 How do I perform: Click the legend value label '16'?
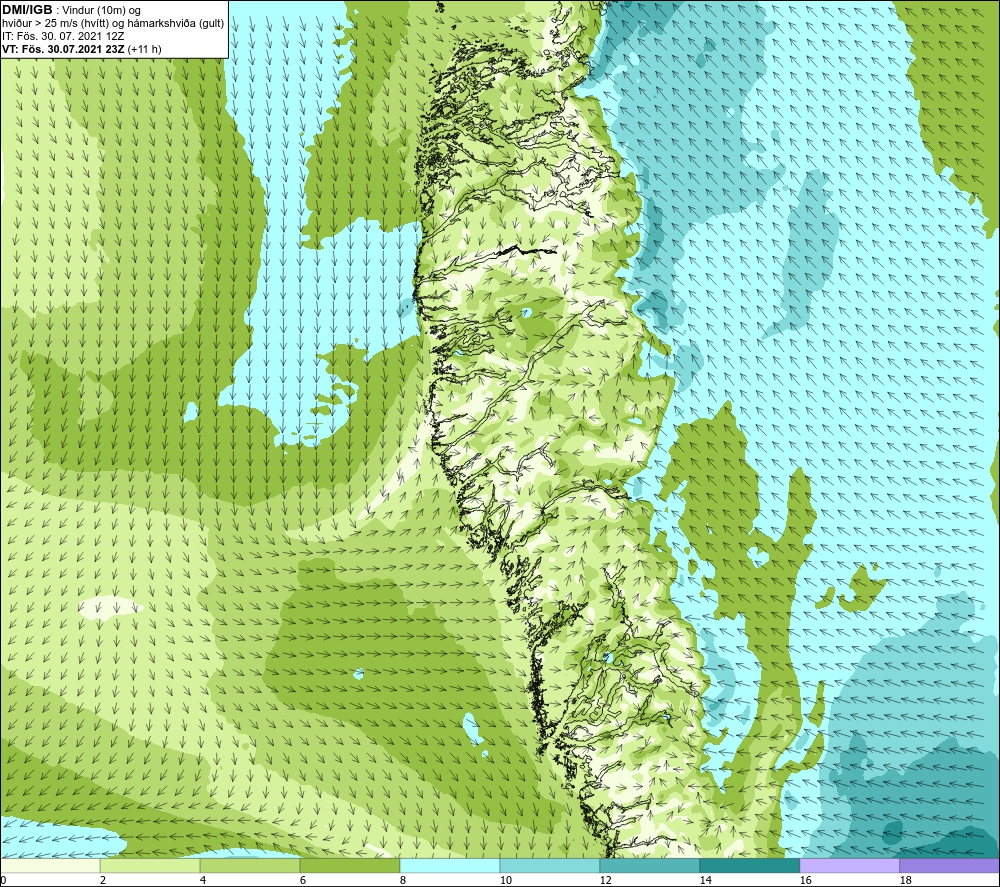point(805,880)
